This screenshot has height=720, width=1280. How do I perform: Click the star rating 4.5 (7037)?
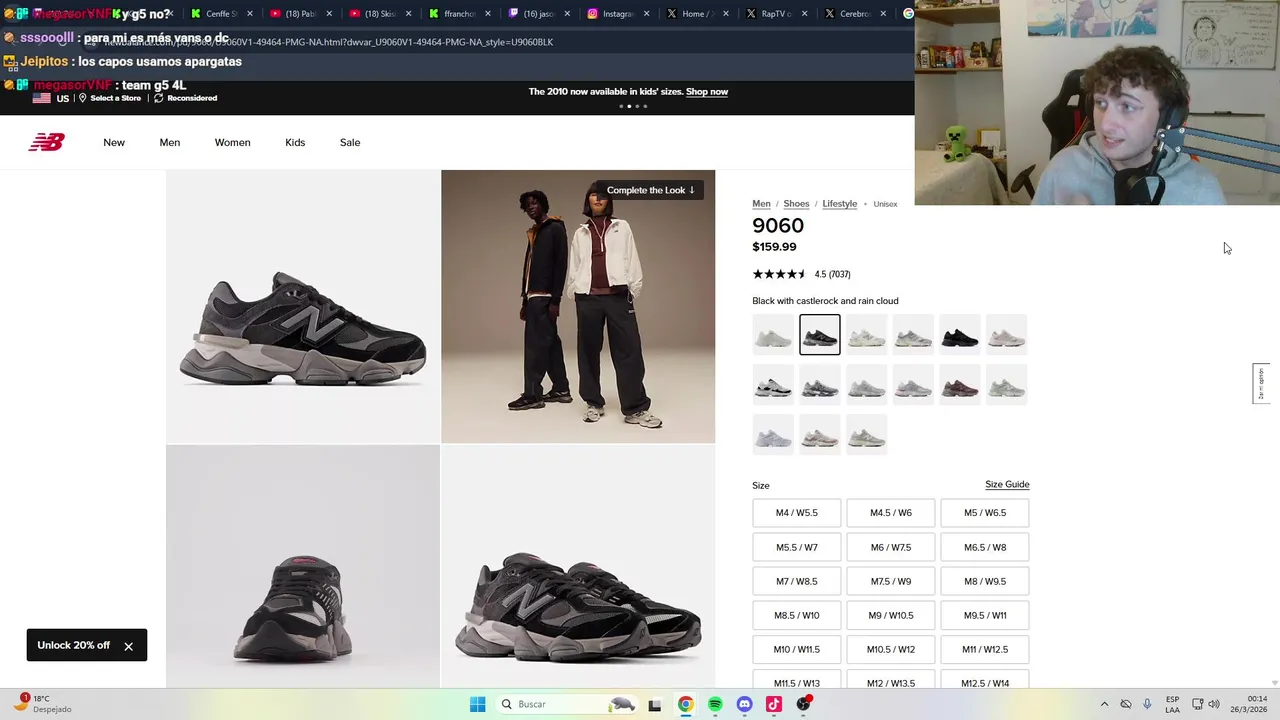pos(801,274)
